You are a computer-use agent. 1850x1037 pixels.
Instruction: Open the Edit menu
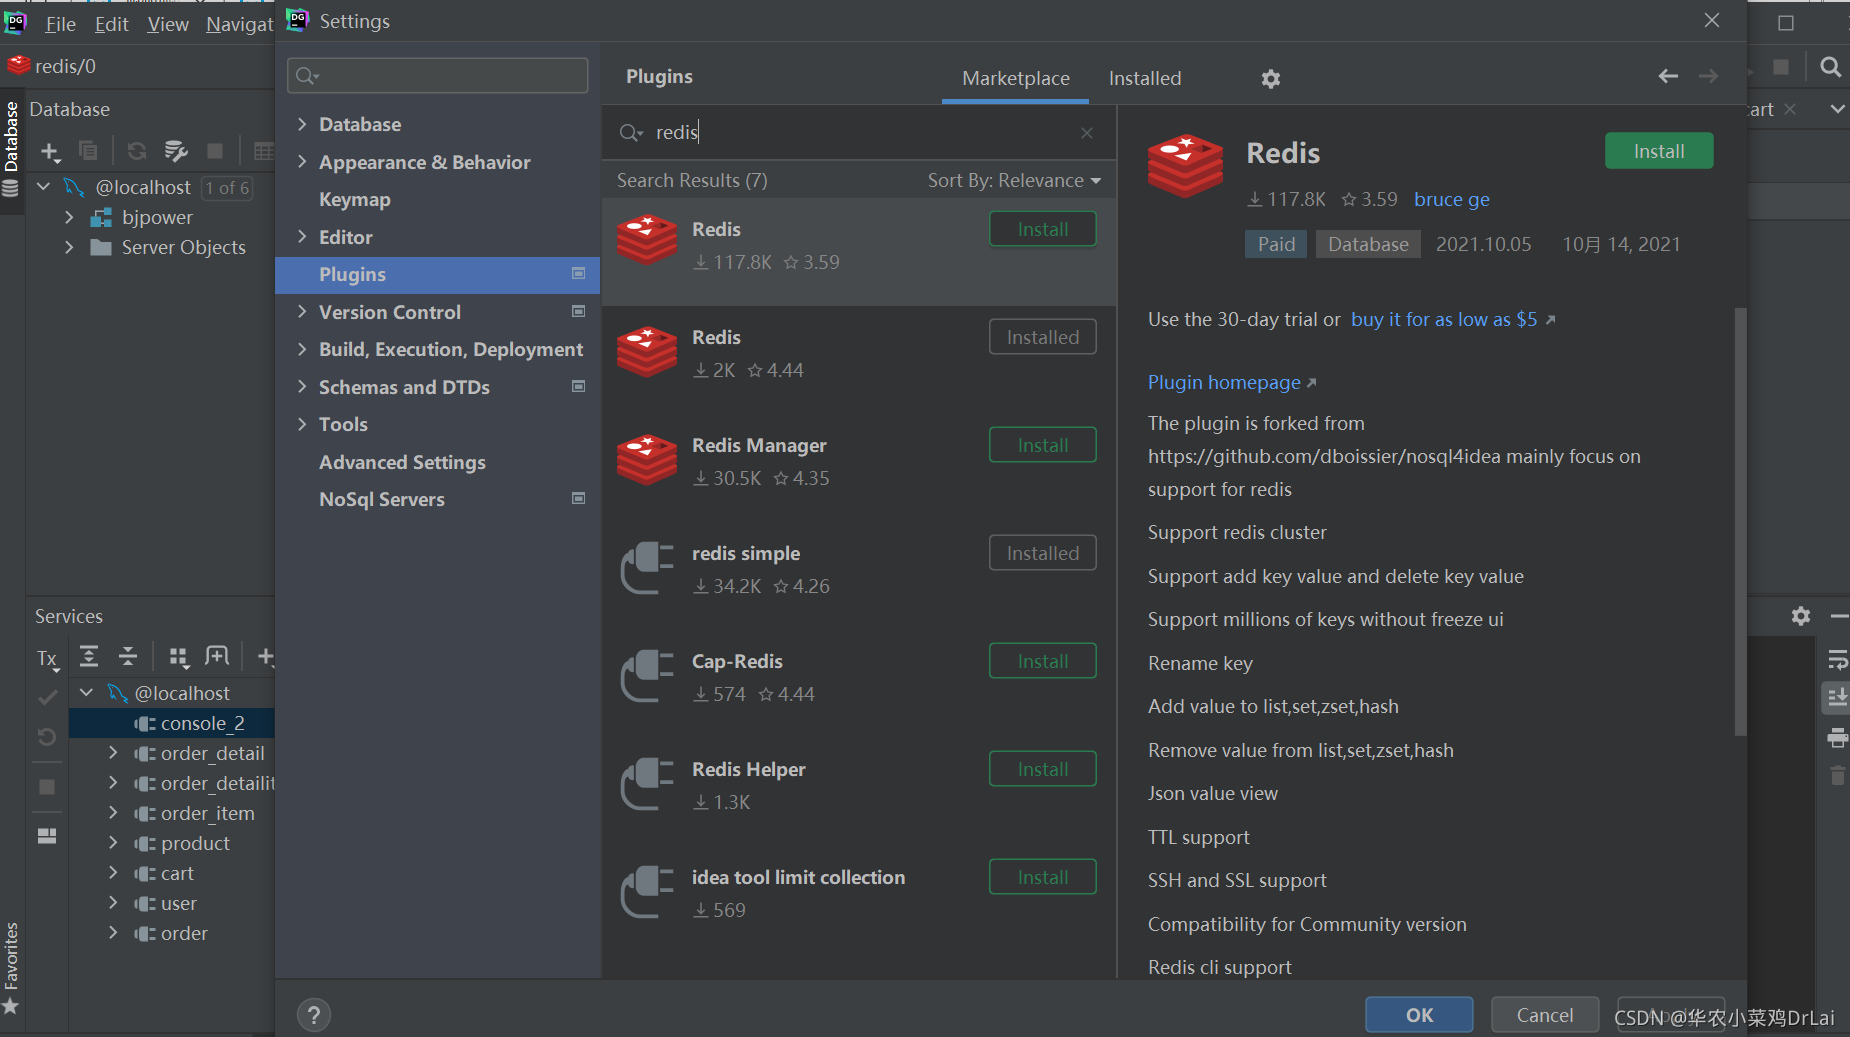(111, 24)
